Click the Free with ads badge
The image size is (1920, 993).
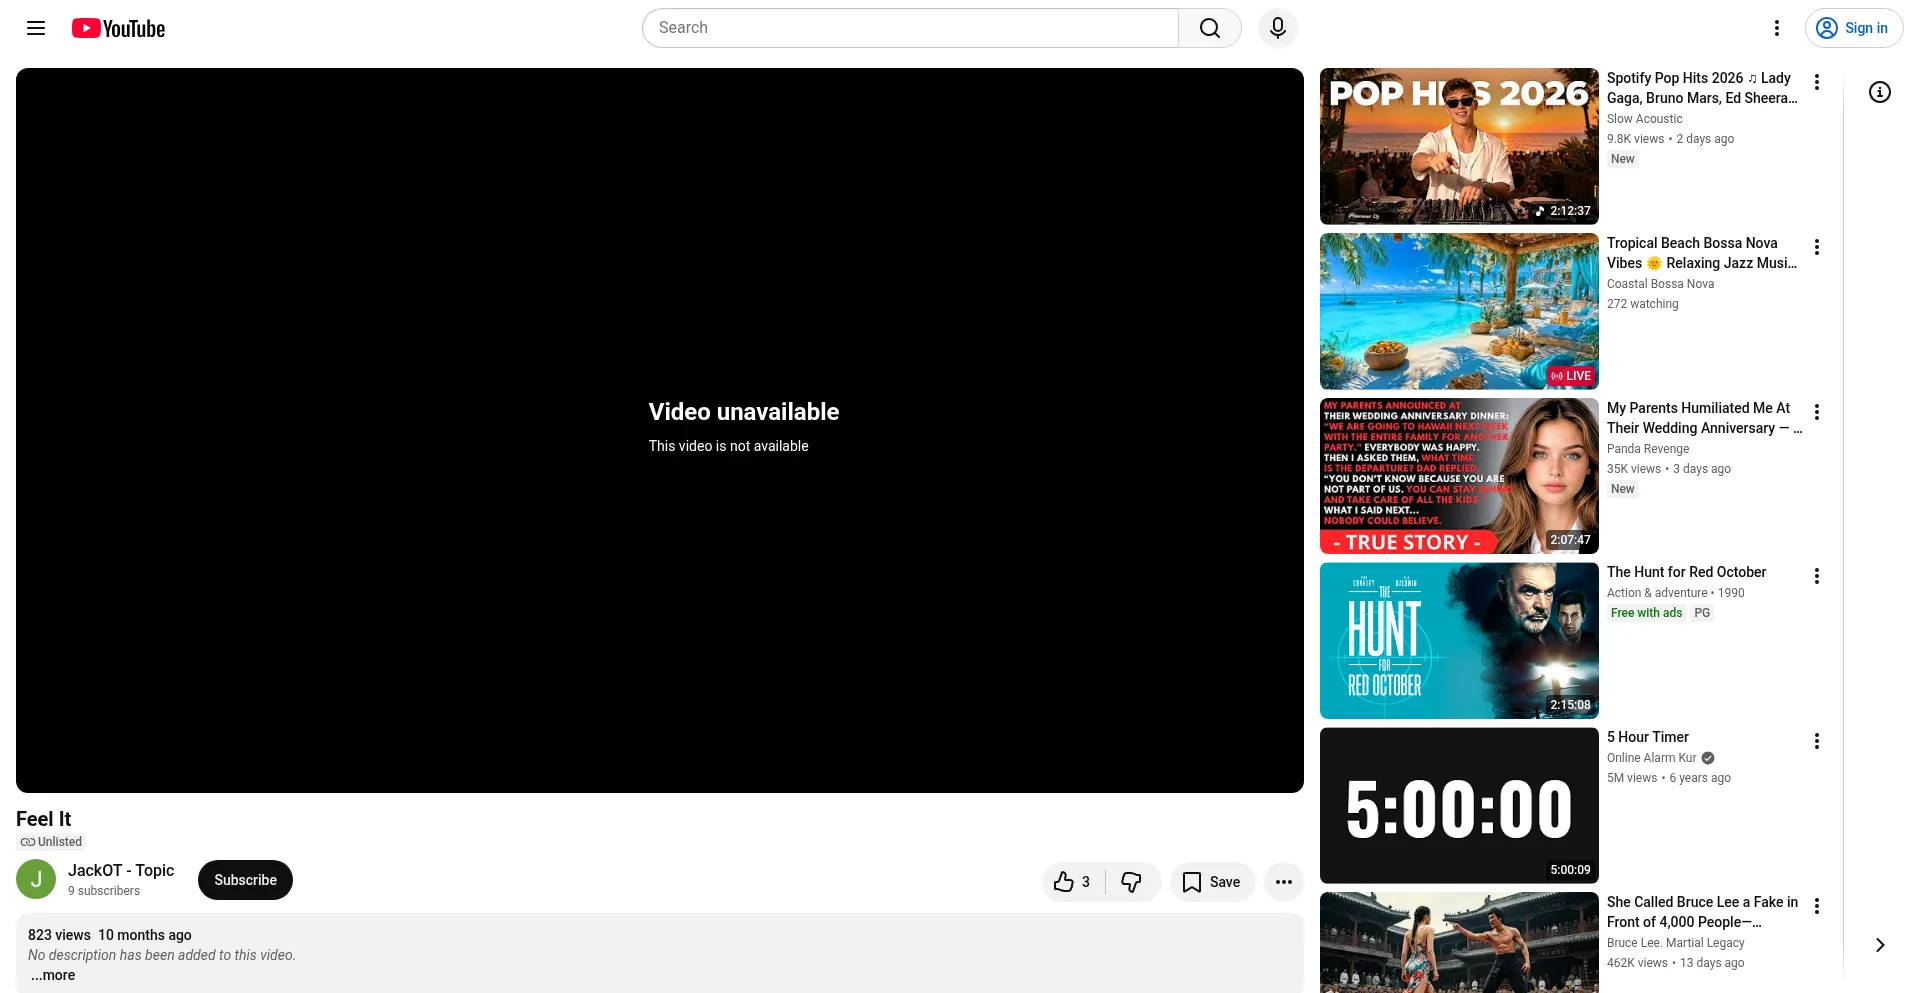tap(1646, 613)
